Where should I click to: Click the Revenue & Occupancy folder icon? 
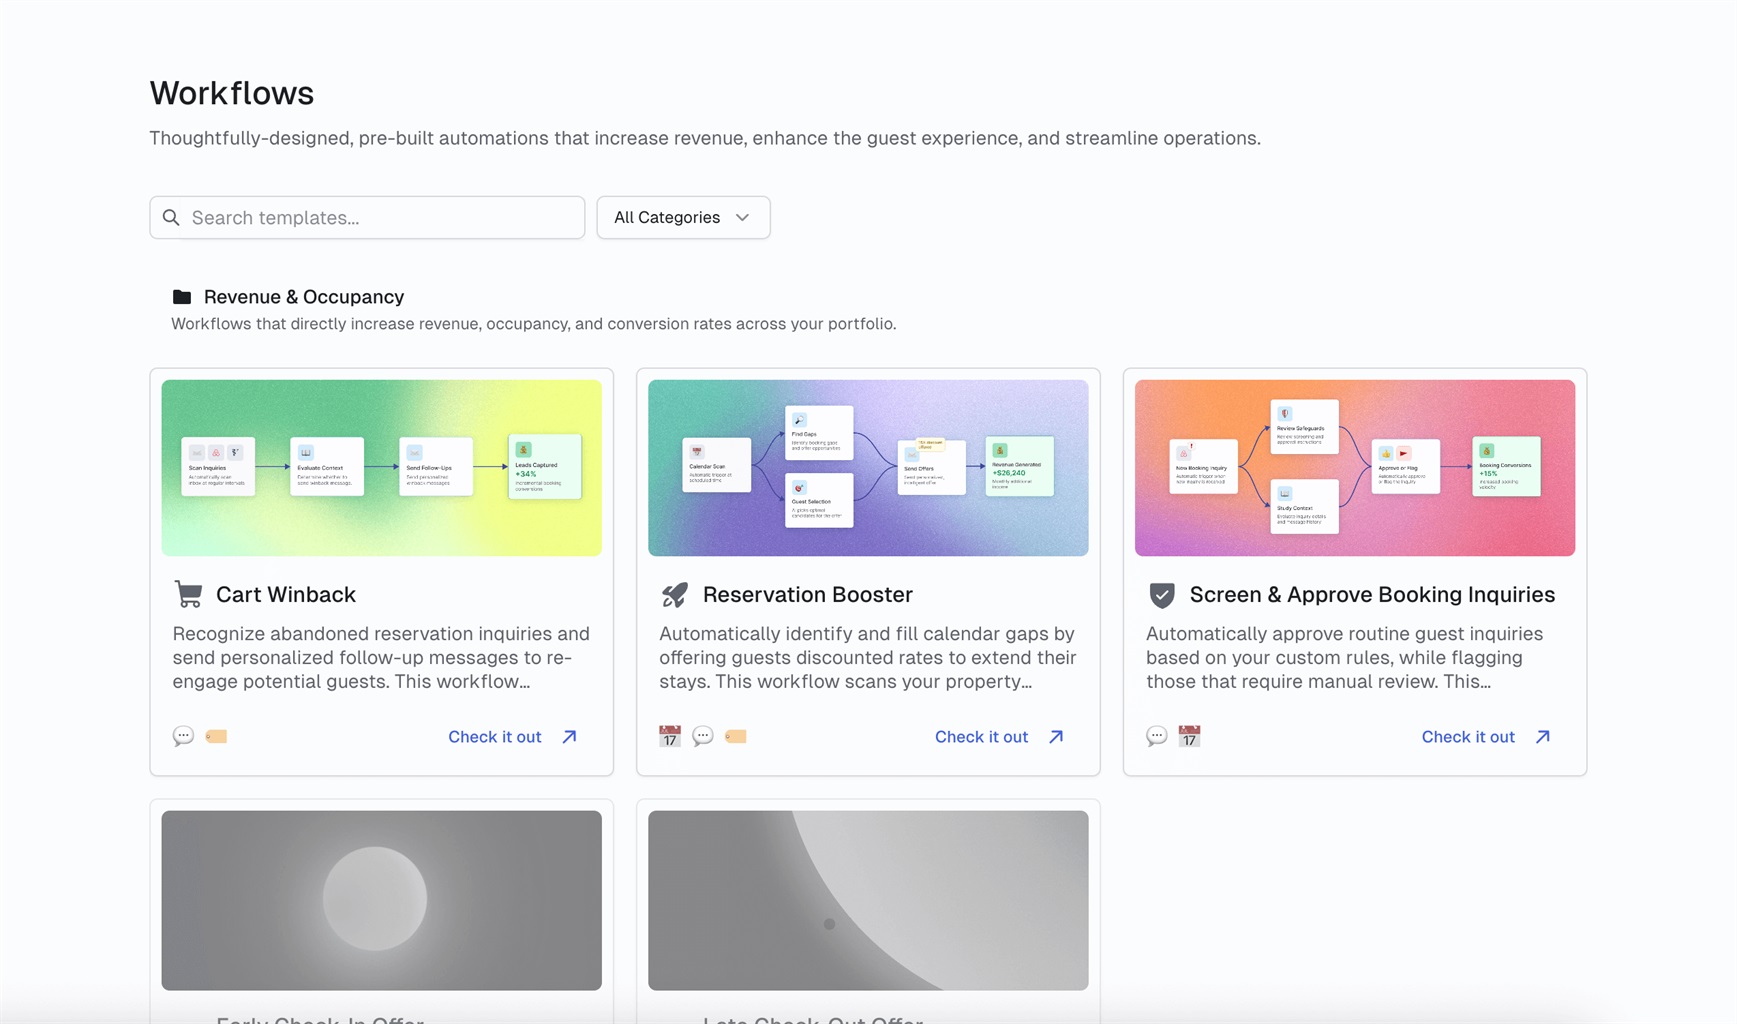182,297
